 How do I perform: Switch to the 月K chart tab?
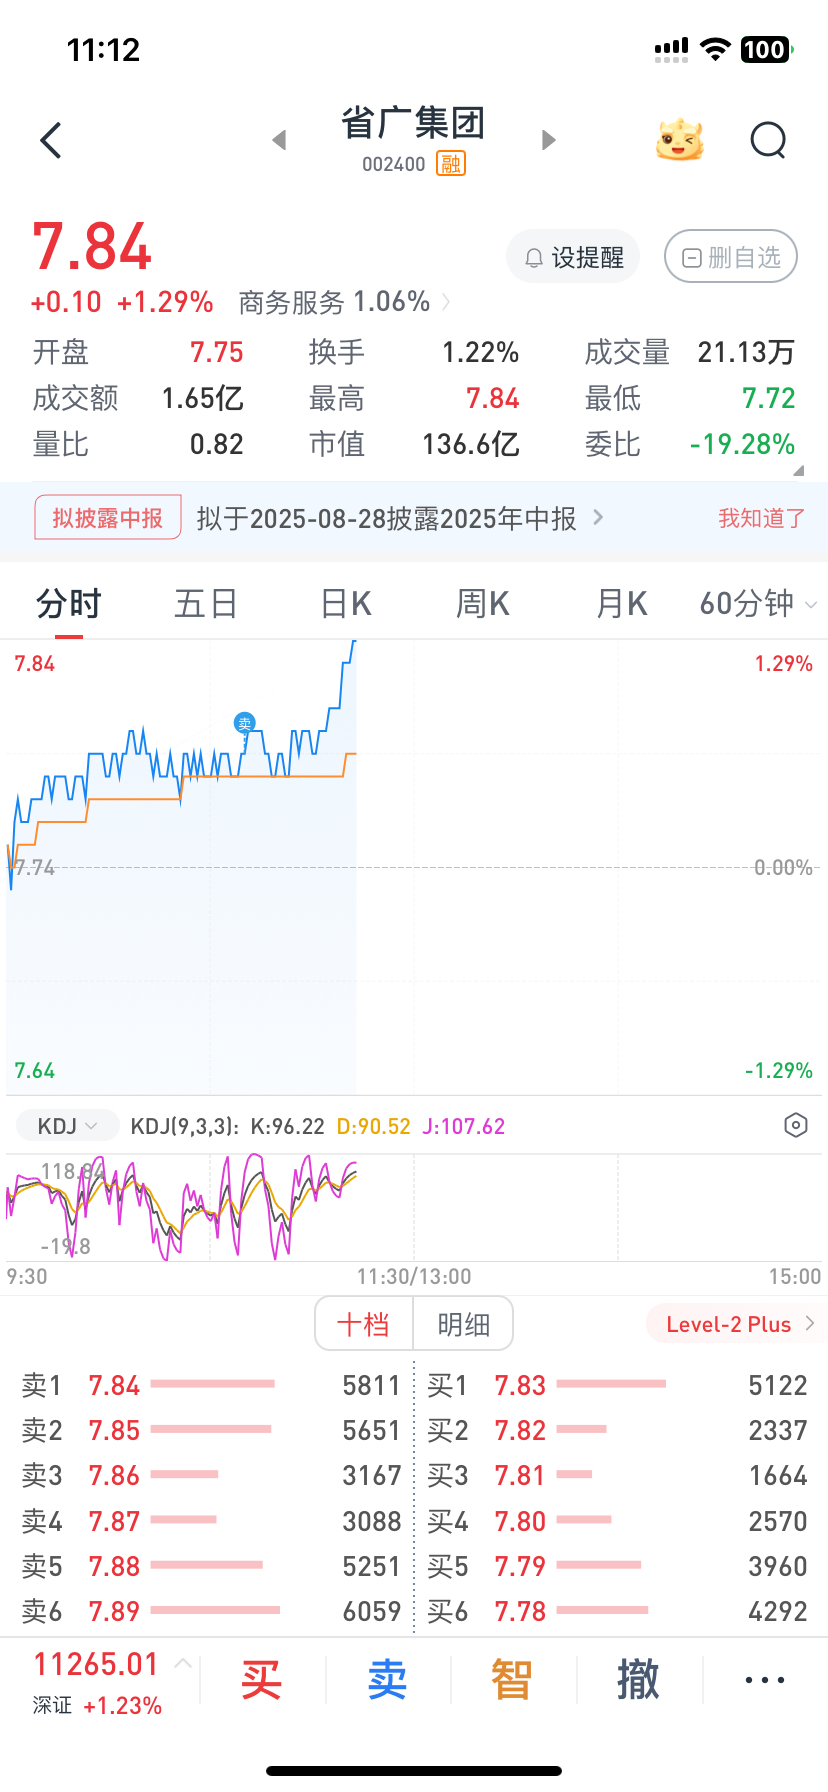tap(621, 604)
